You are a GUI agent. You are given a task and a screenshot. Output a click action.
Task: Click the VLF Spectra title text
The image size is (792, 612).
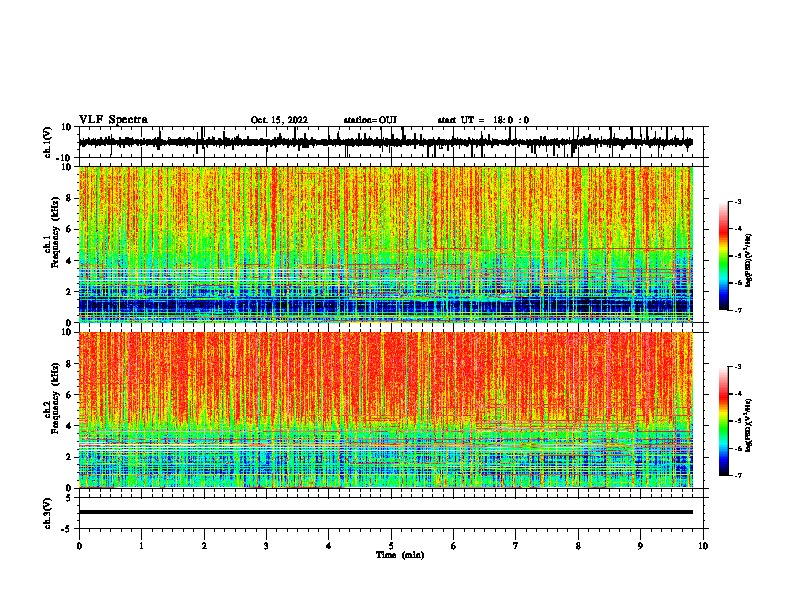(x=113, y=120)
